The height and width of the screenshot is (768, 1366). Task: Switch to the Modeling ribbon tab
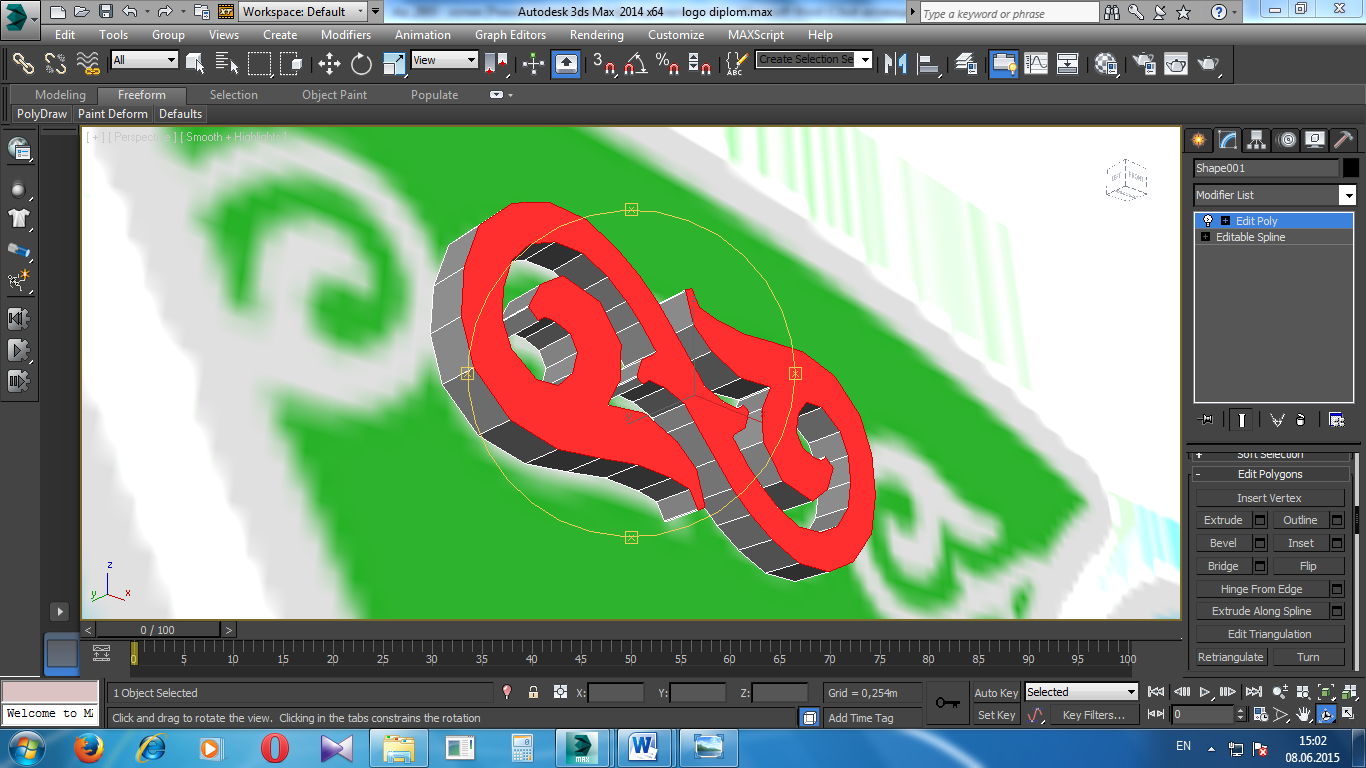(60, 95)
